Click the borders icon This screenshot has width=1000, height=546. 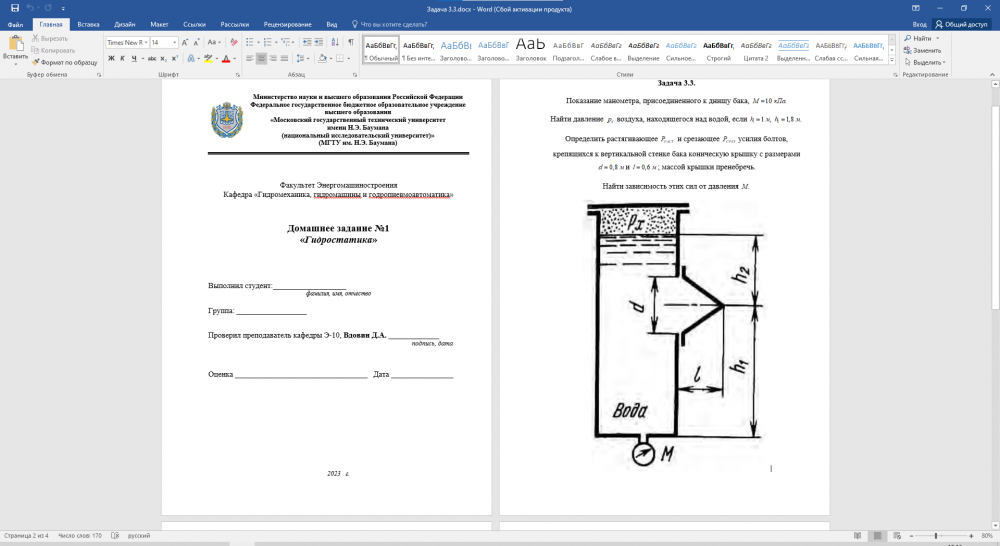click(x=340, y=59)
